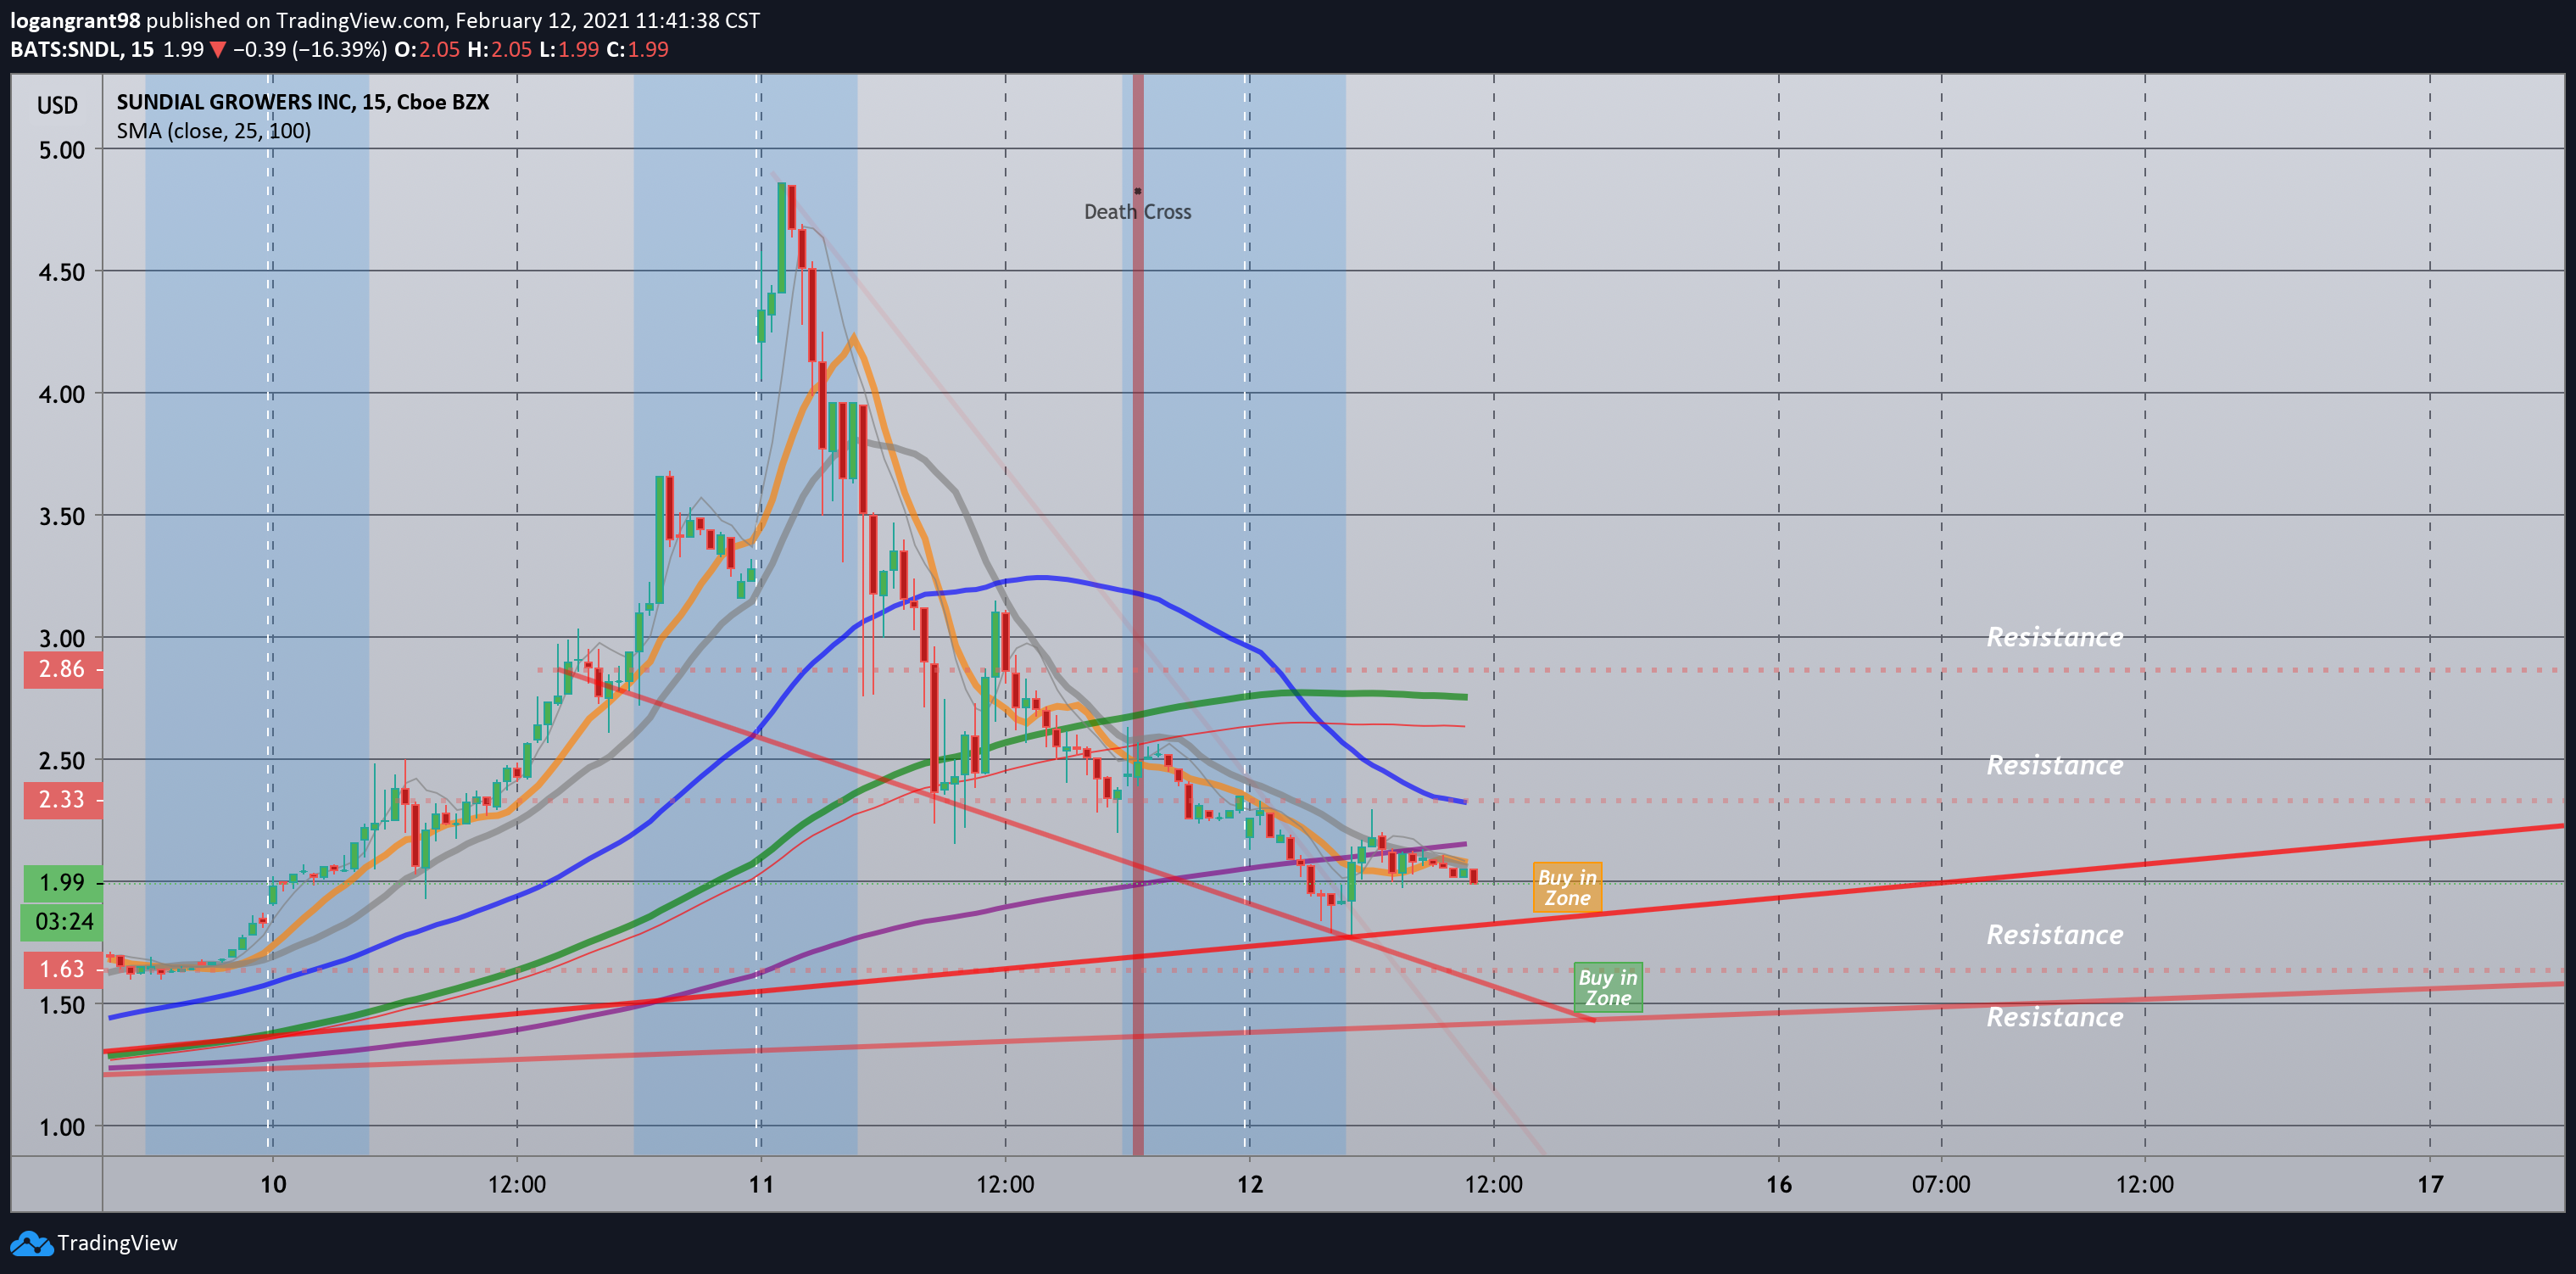Click the Resistance label near 1.50
The width and height of the screenshot is (2576, 1274).
[x=2054, y=1017]
